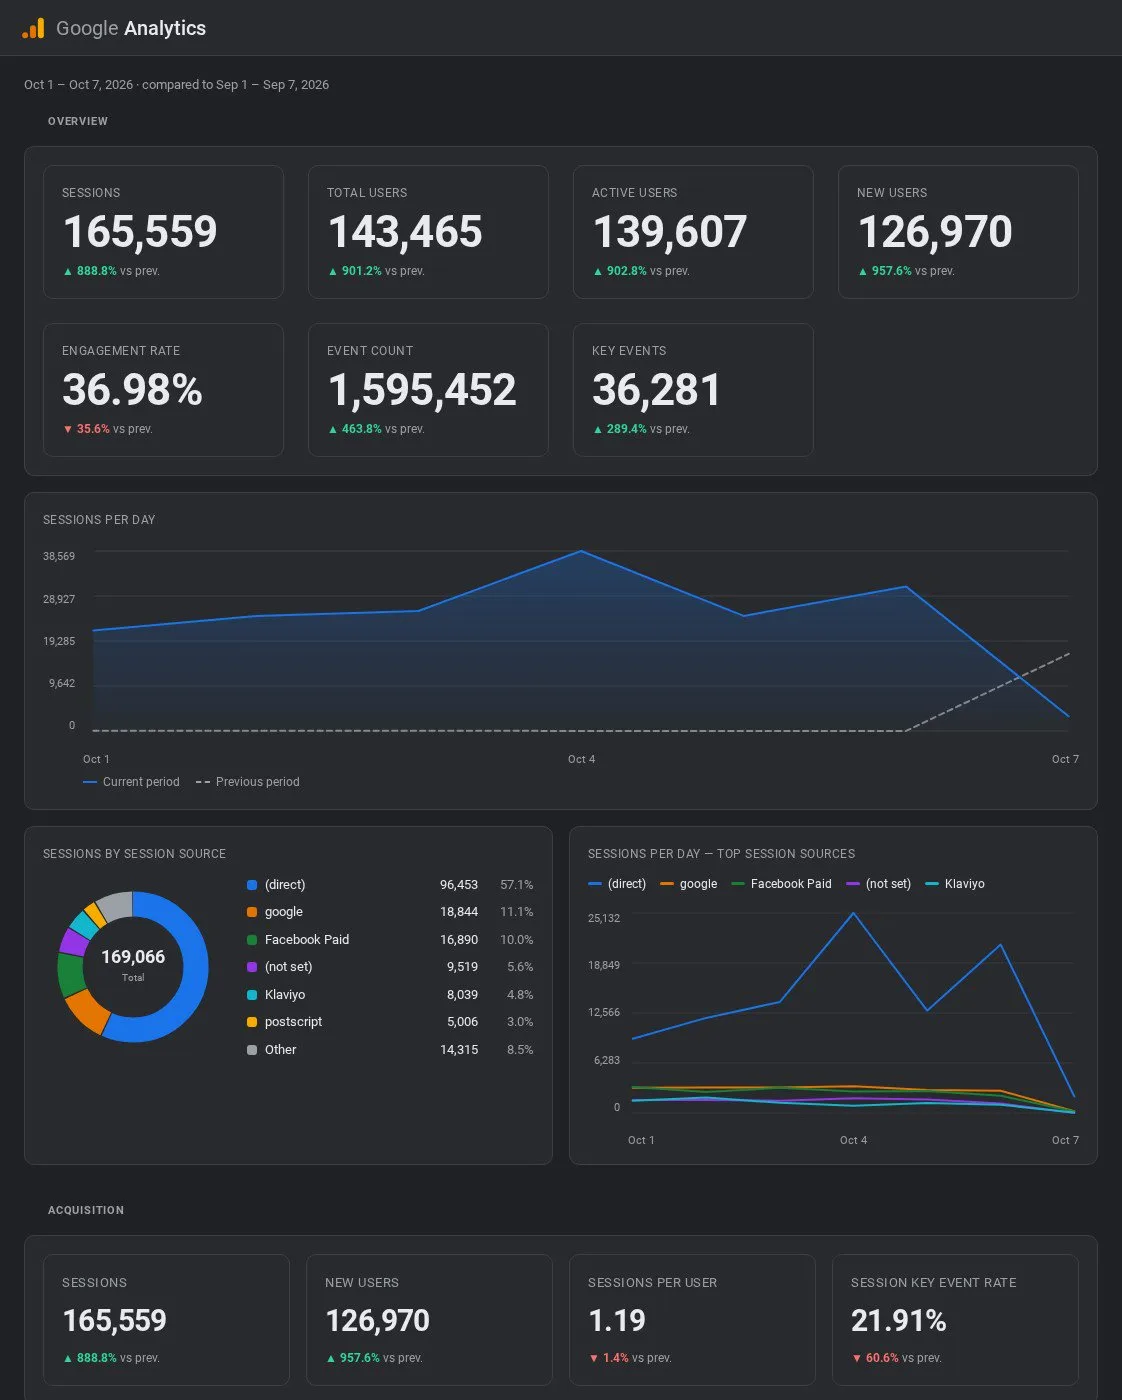Click the blue (direct) color swatch in table

point(252,885)
